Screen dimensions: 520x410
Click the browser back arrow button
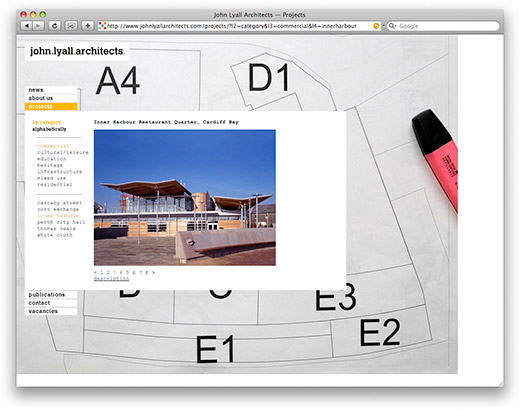[26, 26]
